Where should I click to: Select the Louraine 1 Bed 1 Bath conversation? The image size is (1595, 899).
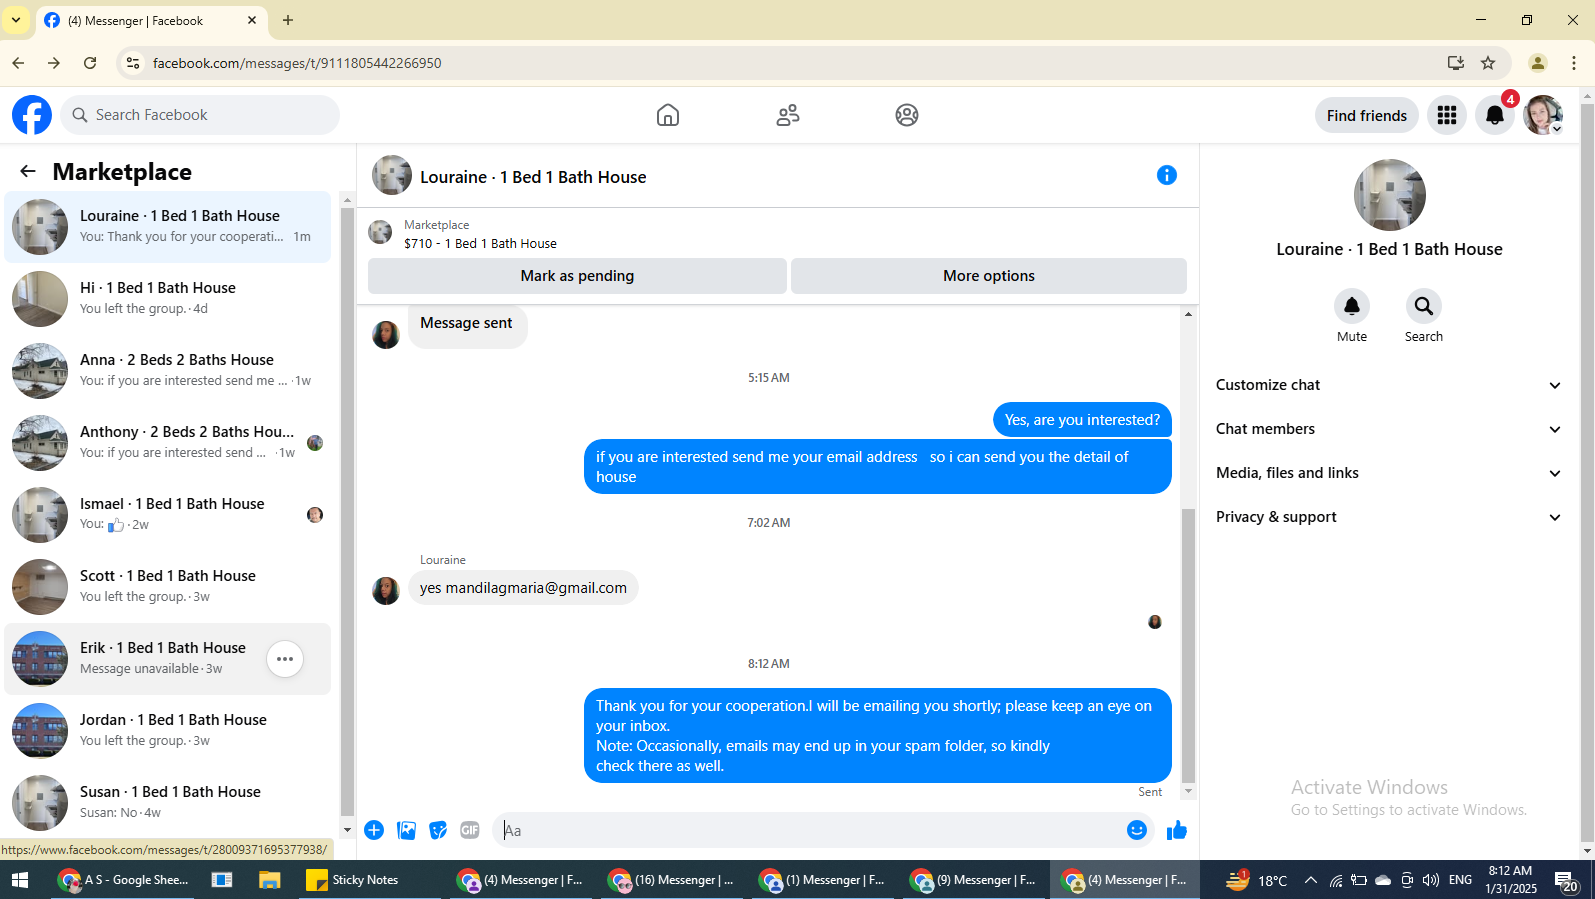[x=168, y=227]
